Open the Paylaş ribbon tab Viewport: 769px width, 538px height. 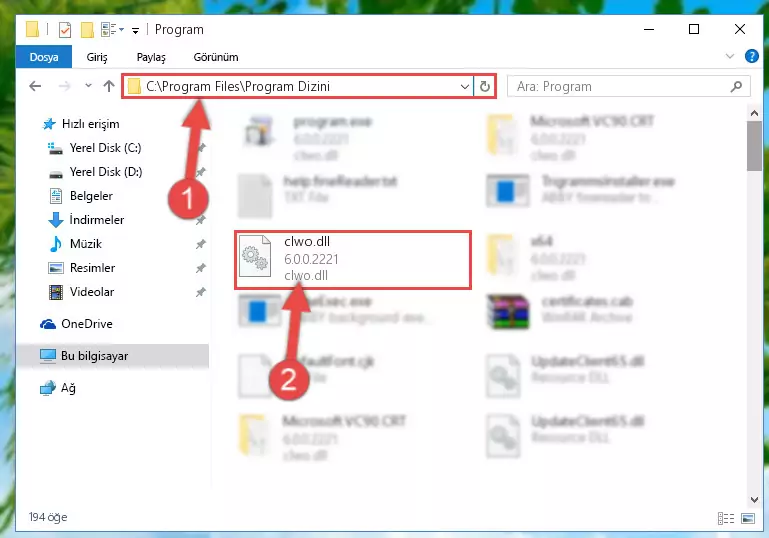click(x=151, y=57)
